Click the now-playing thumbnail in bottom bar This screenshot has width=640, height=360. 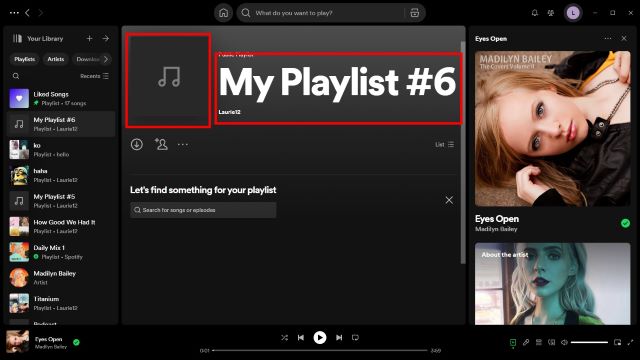coord(18,342)
